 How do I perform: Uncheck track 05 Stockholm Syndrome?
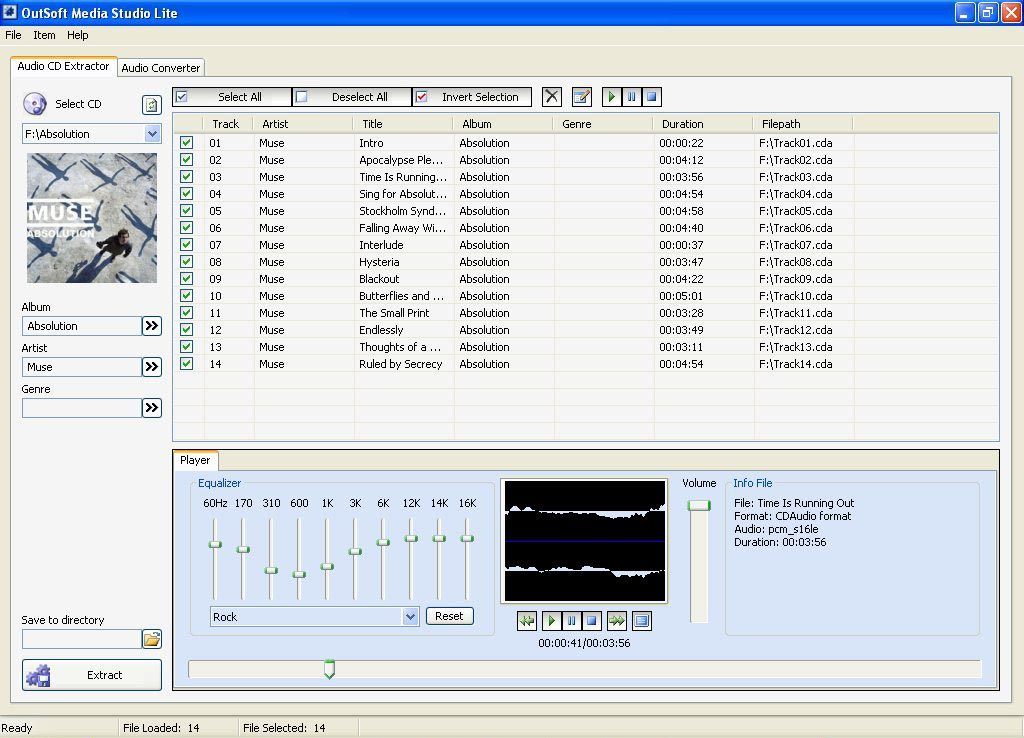tap(187, 211)
